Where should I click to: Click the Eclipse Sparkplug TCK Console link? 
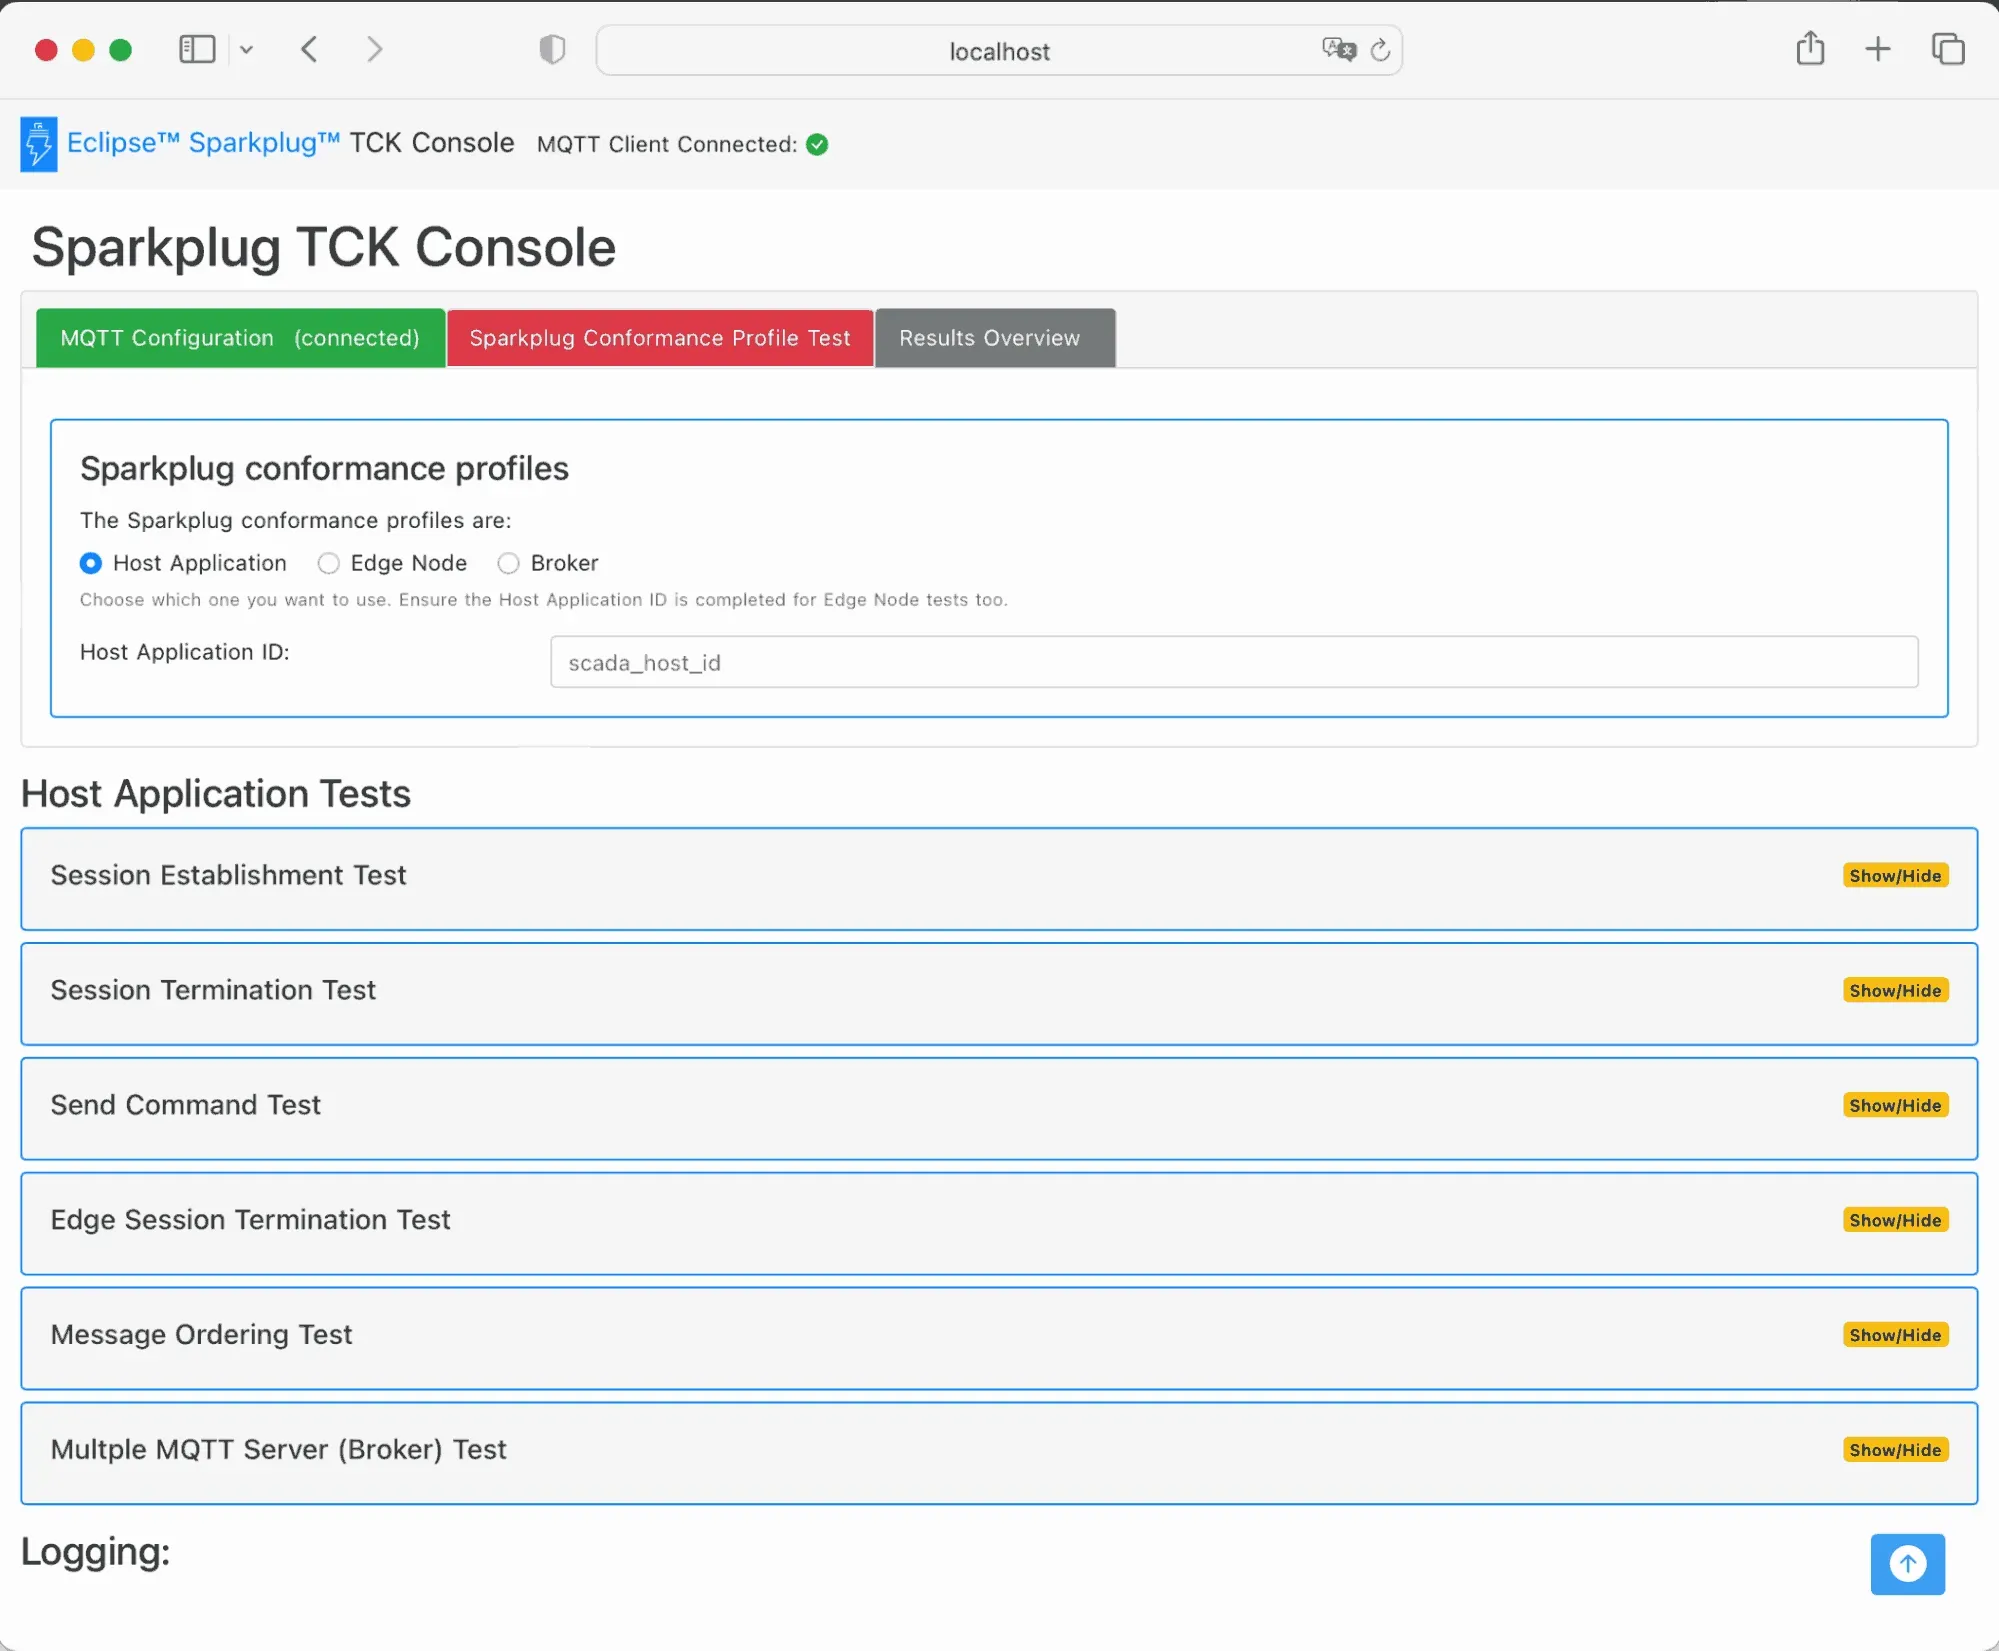[290, 143]
